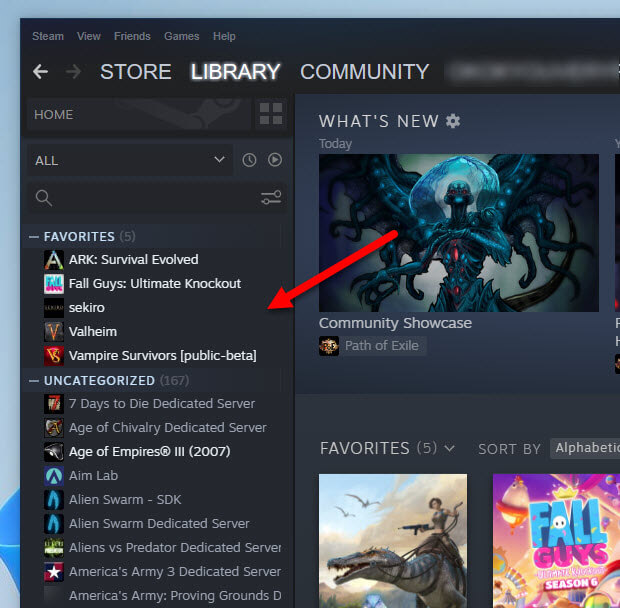Image resolution: width=620 pixels, height=608 pixels.
Task: Open ARK dinosaur cover art
Action: [393, 541]
